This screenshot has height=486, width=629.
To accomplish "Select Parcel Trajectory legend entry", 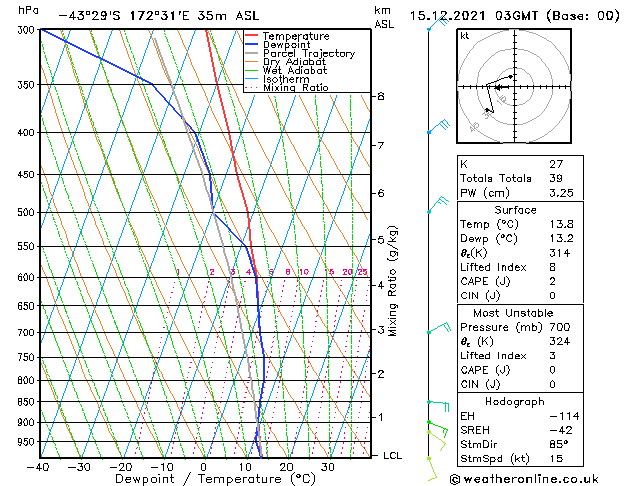I will click(308, 54).
